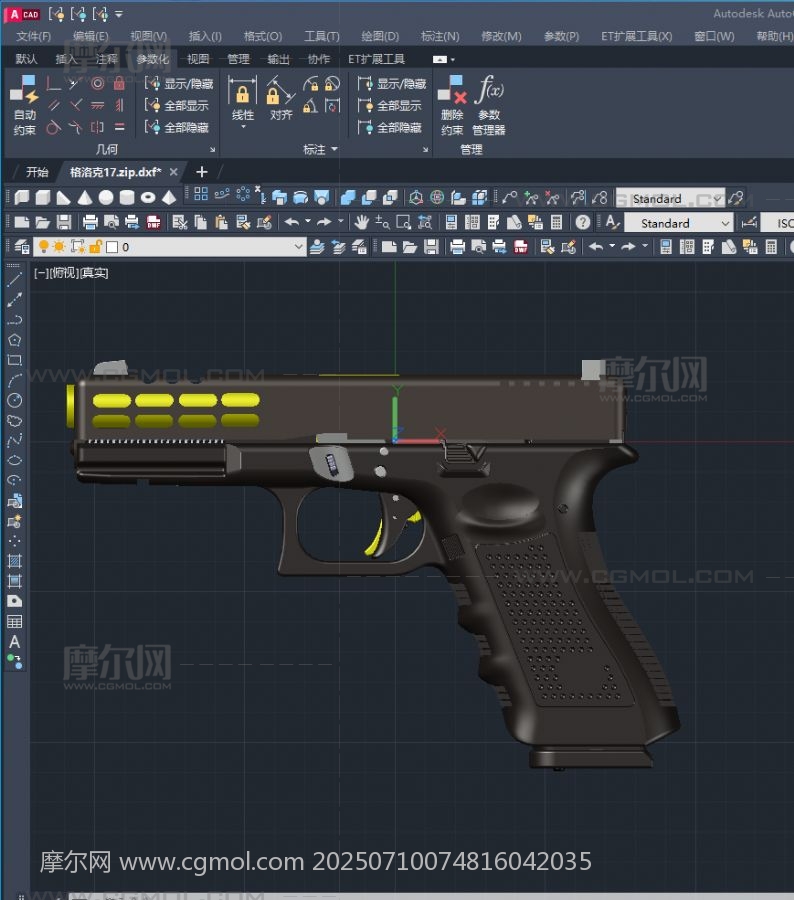
Task: Open the 文件(F) menu
Action: (x=33, y=36)
